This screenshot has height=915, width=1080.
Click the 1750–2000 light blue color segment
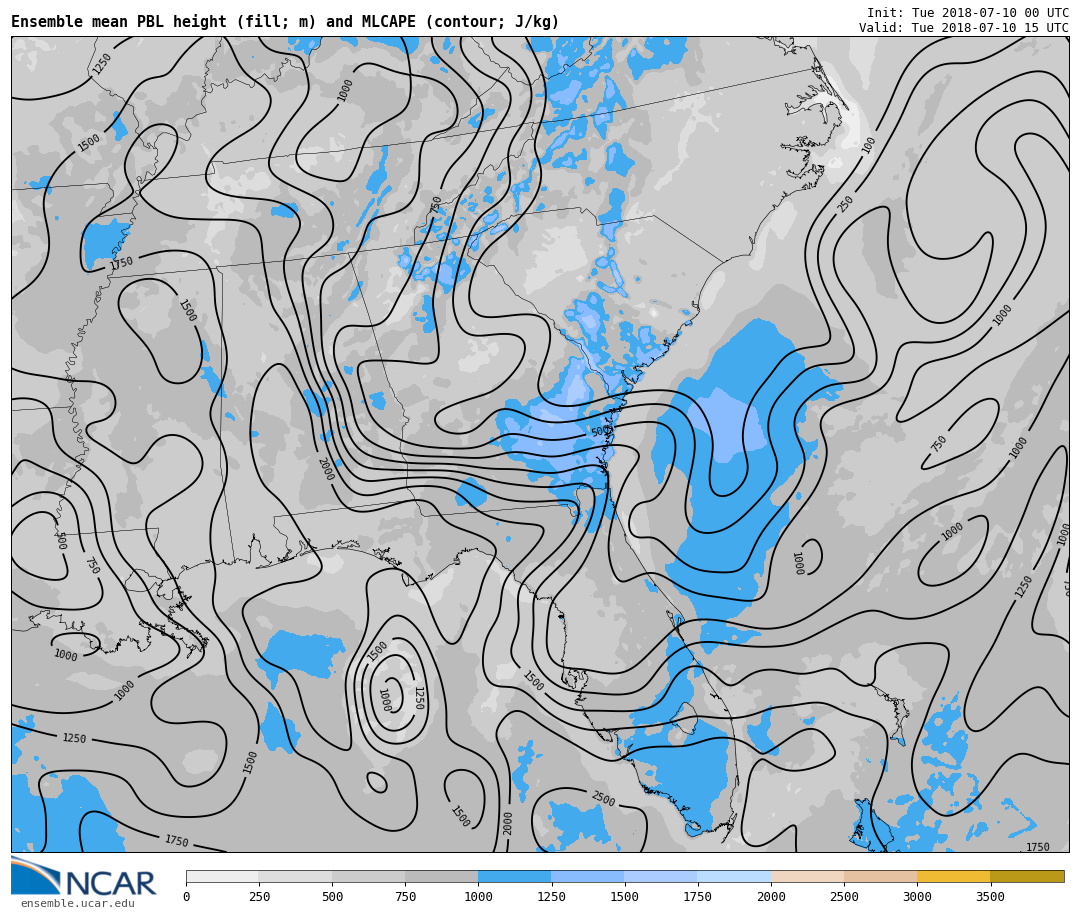pyautogui.click(x=734, y=876)
